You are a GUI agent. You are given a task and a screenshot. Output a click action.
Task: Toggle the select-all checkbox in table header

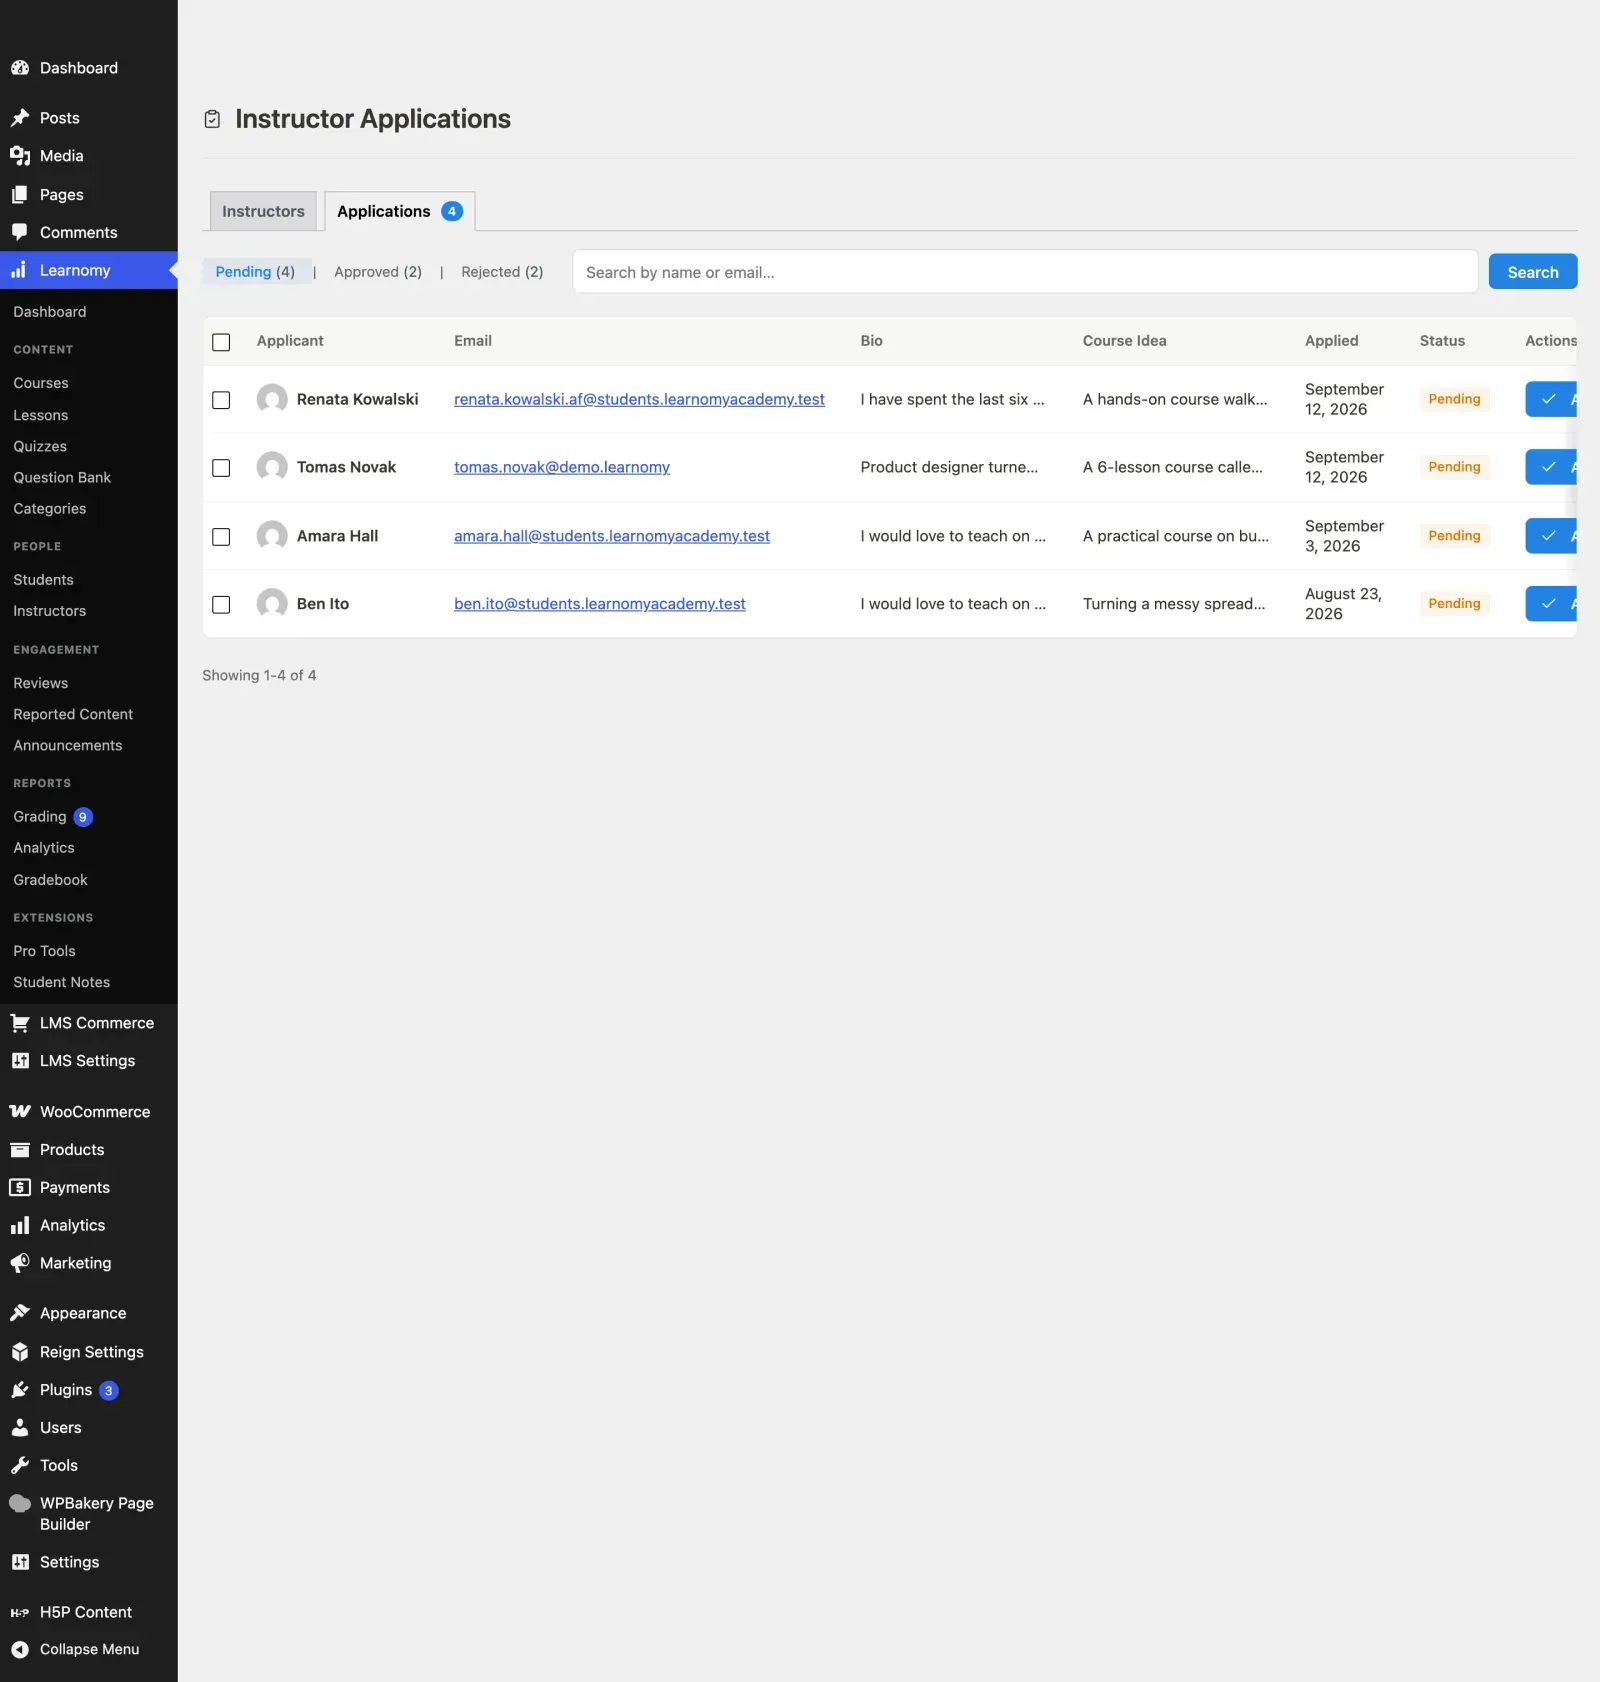point(221,342)
